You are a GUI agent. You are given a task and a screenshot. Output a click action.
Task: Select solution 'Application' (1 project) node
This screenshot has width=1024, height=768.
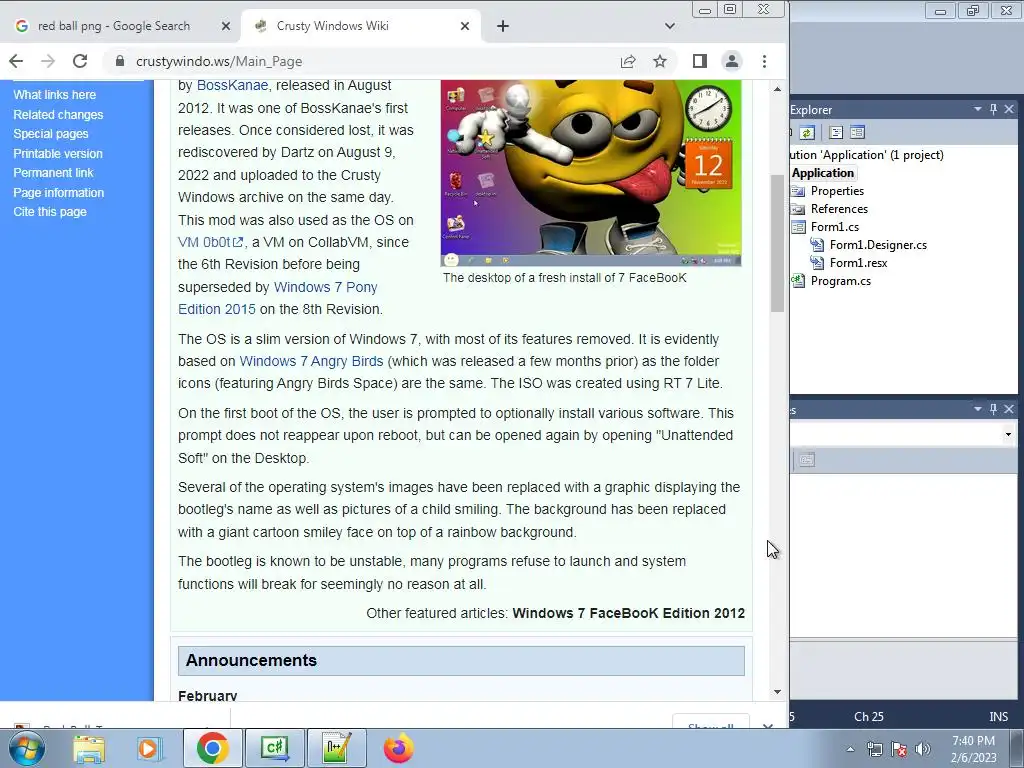[867, 155]
